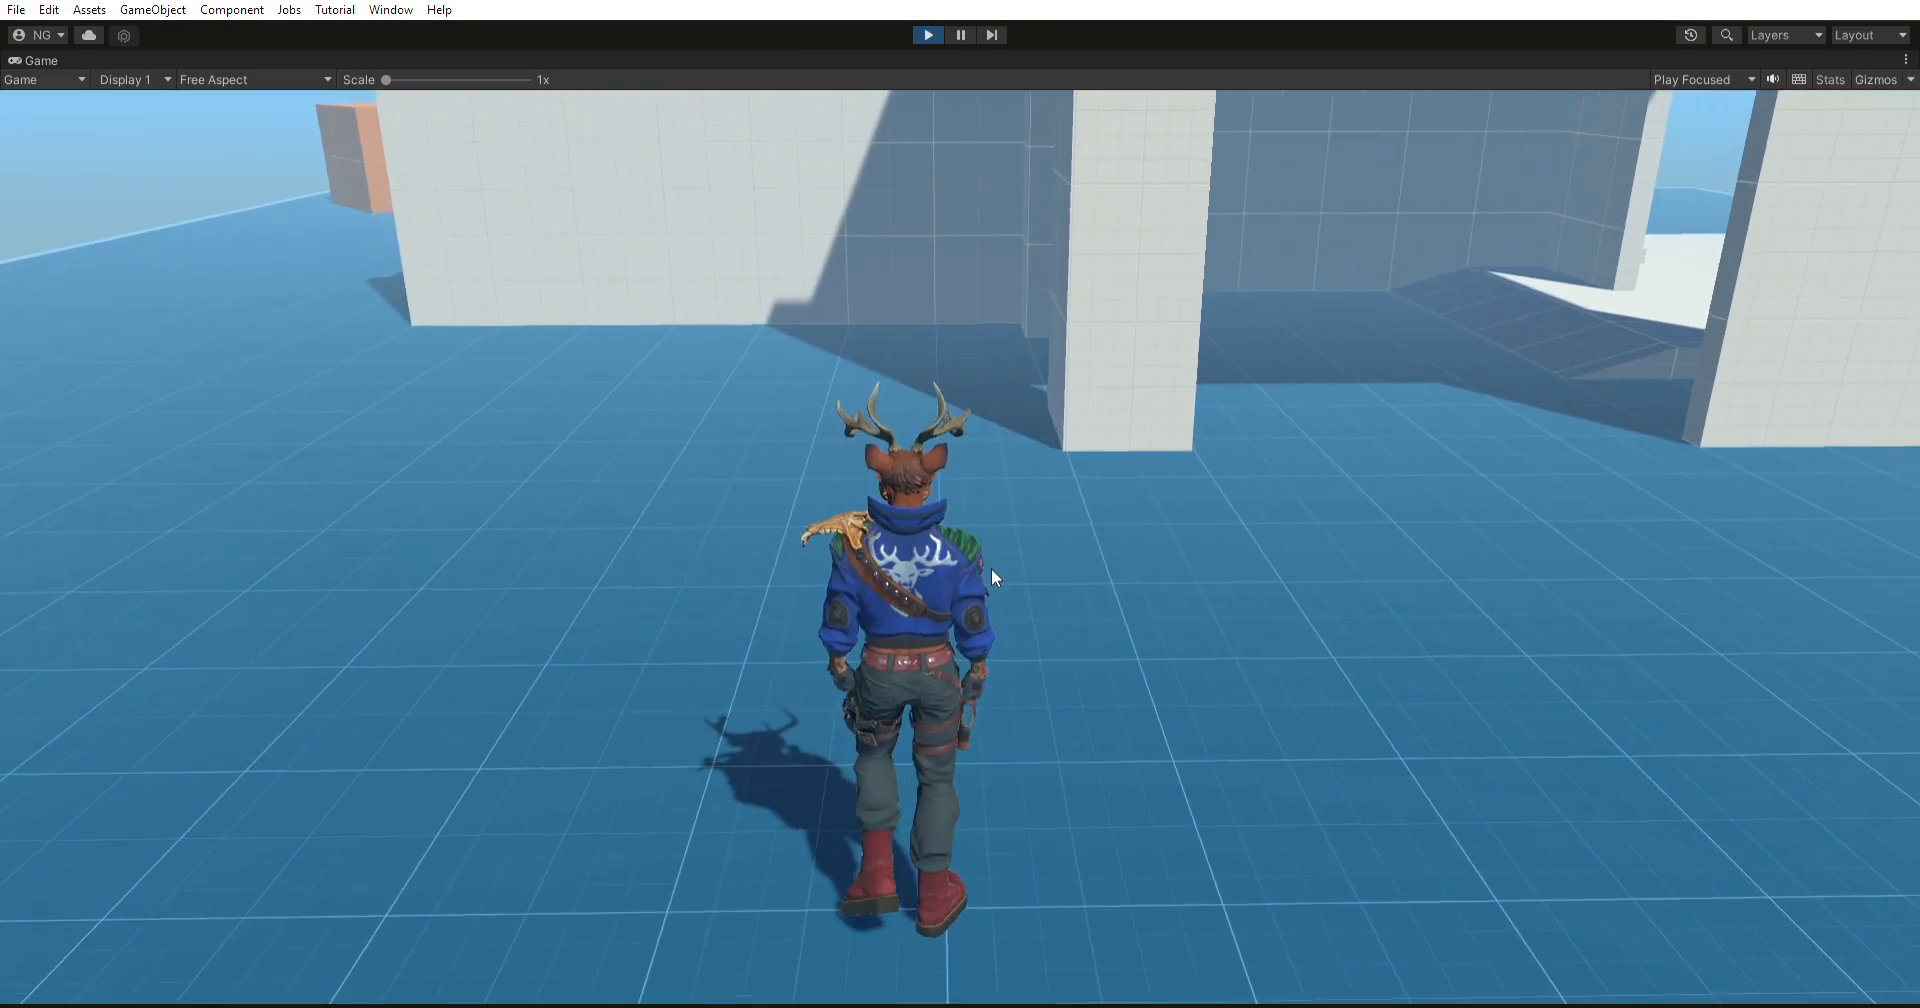Viewport: 1920px width, 1008px height.
Task: Click the cloud services icon
Action: point(89,35)
